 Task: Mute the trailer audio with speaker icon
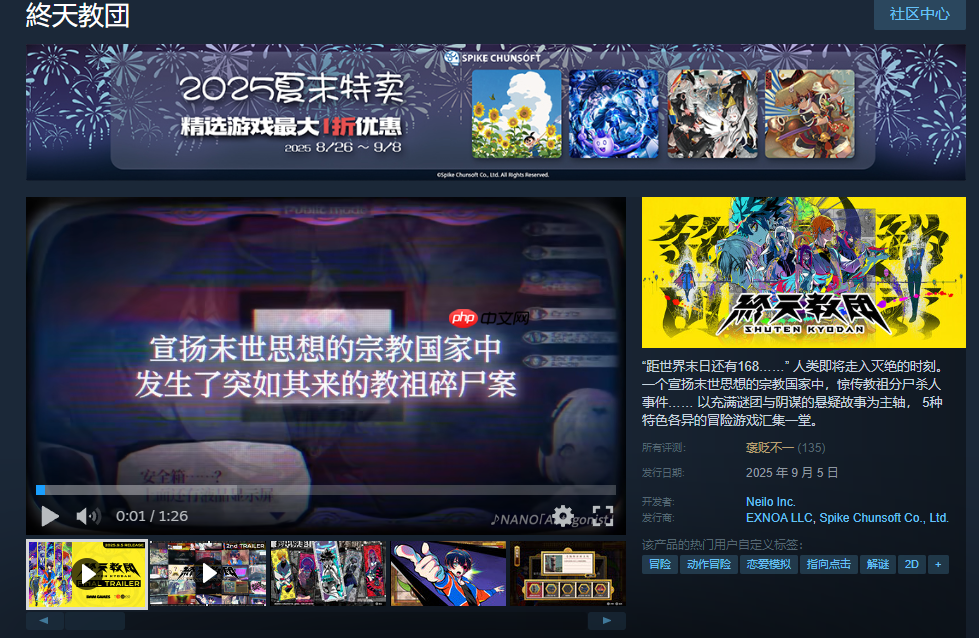click(89, 516)
